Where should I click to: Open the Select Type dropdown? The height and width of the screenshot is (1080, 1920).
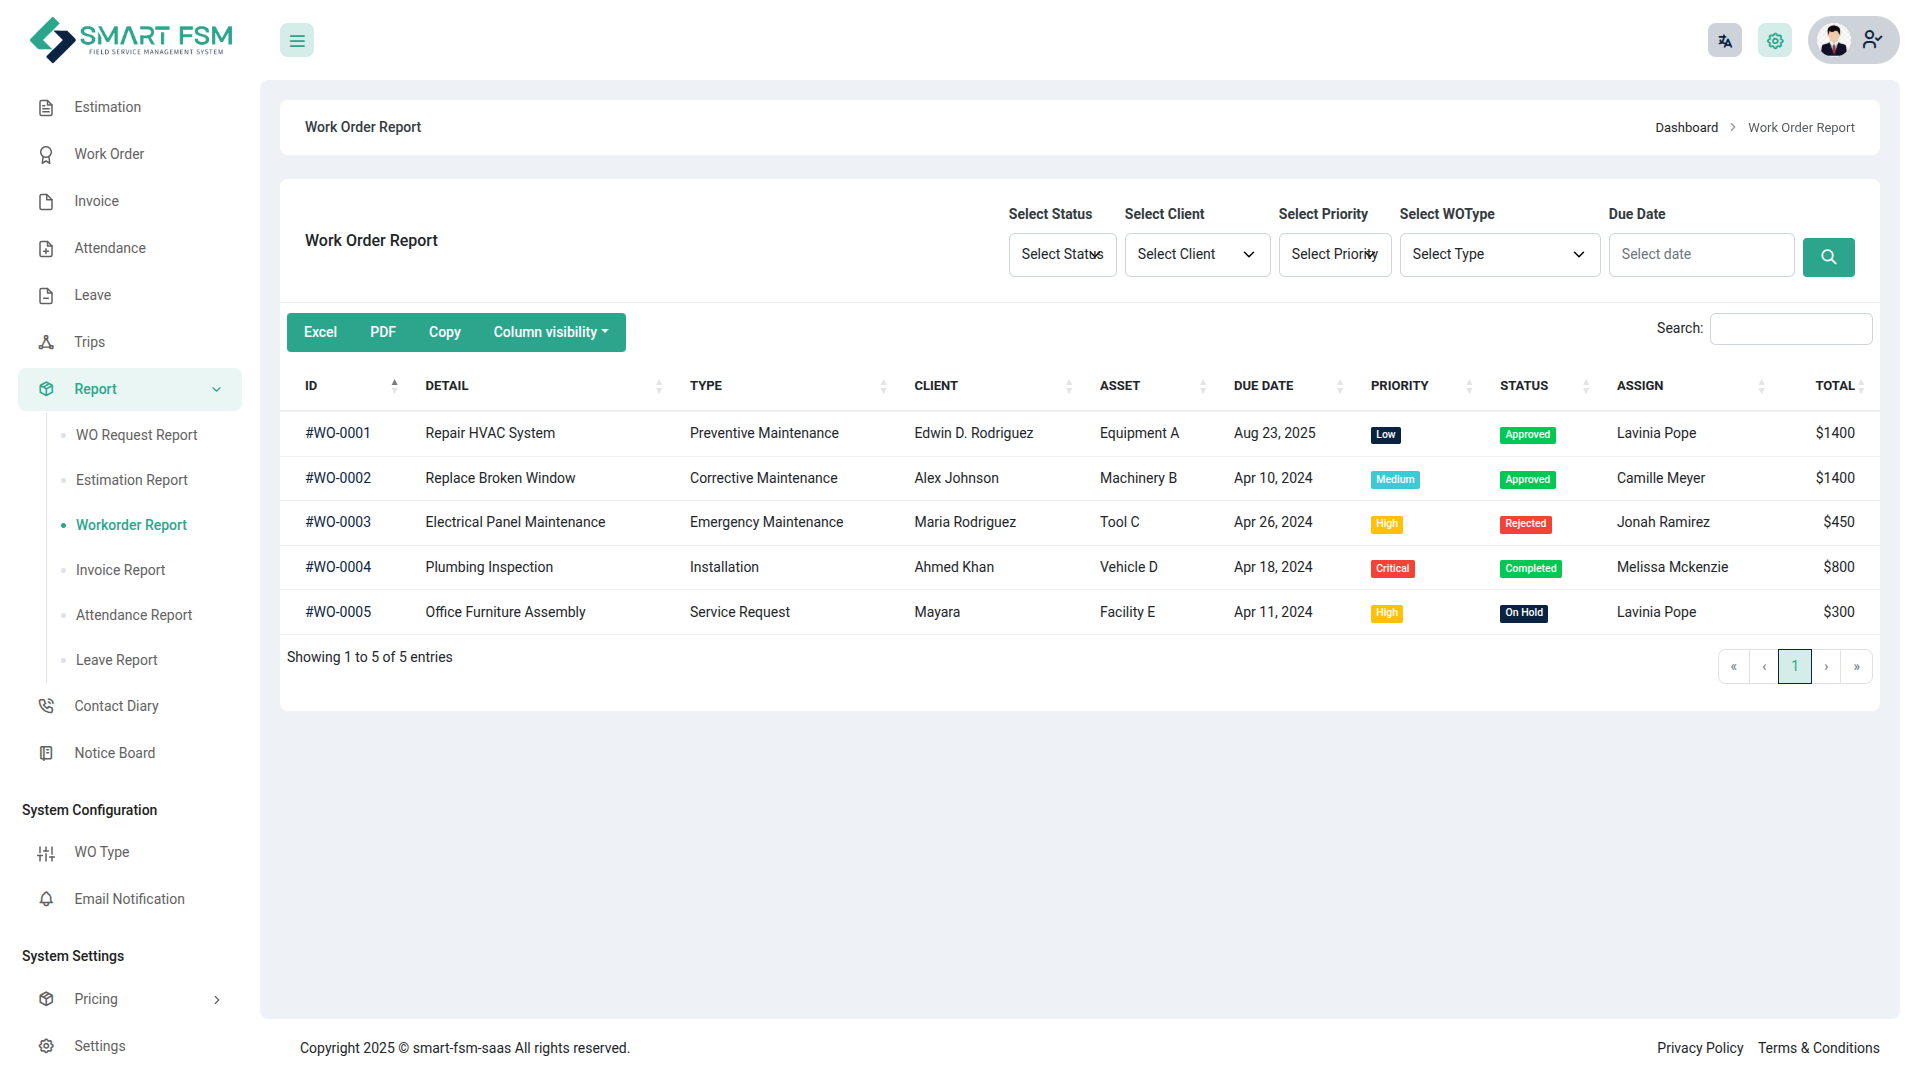1499,255
